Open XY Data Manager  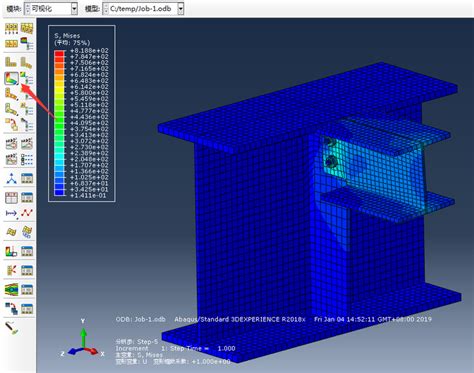[27, 197]
